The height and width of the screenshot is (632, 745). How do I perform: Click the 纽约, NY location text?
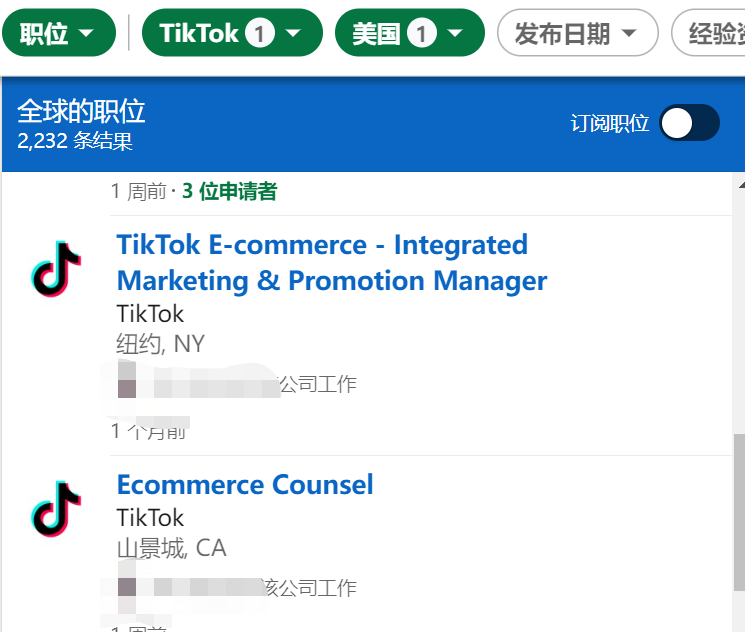click(x=160, y=344)
